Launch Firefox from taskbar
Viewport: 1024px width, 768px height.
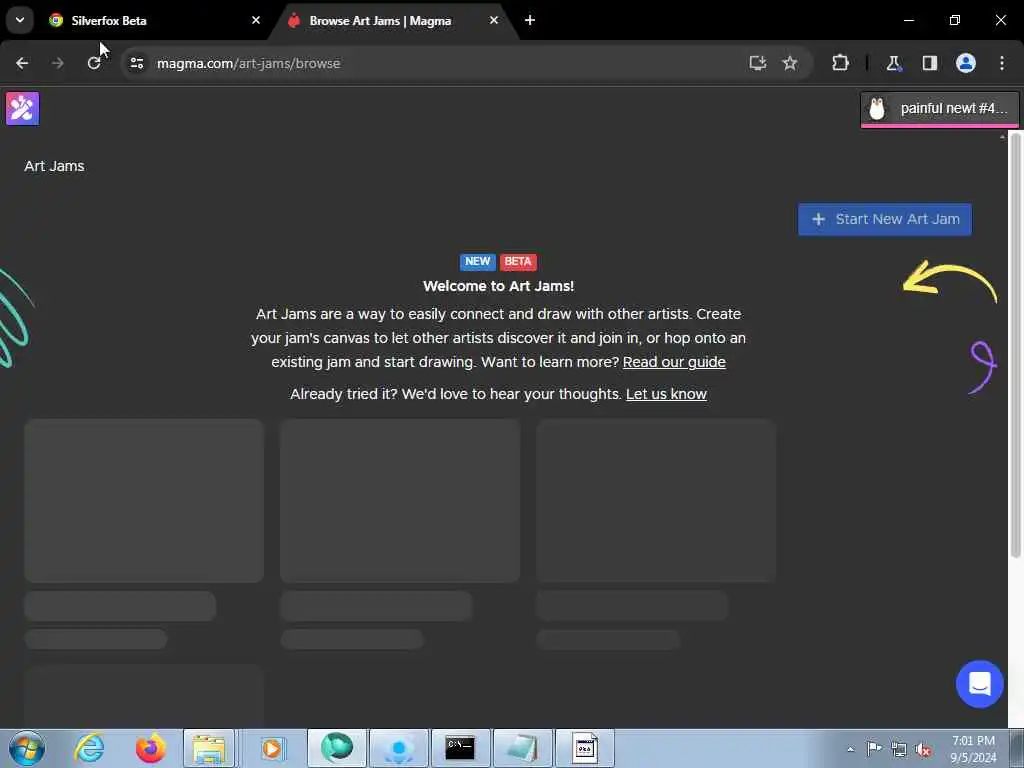pyautogui.click(x=150, y=748)
